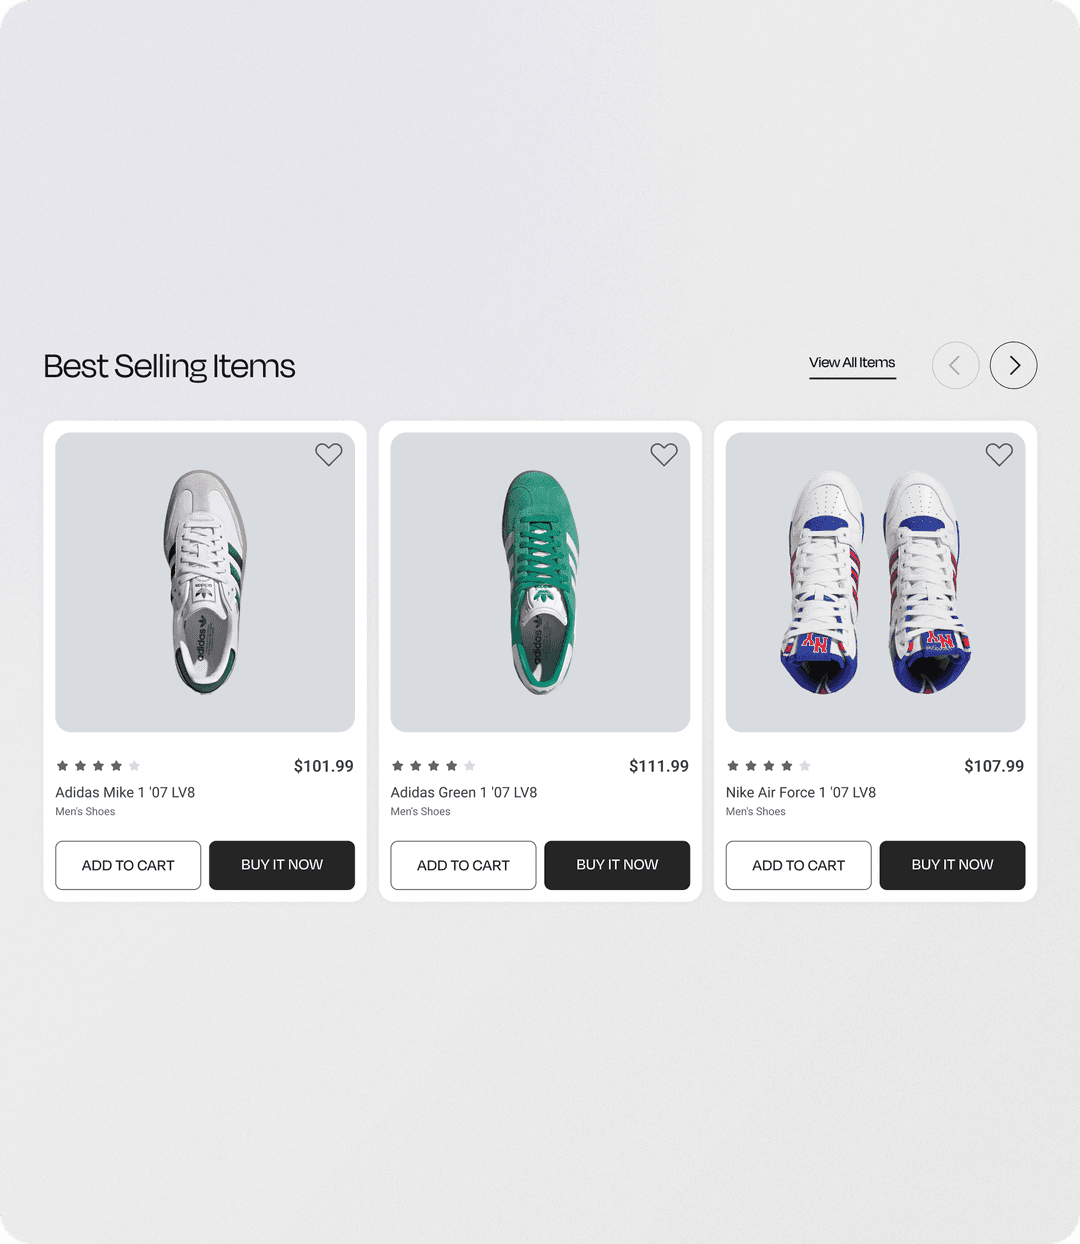The image size is (1080, 1244).
Task: Open the Nike high-top pair image
Action: (x=875, y=582)
